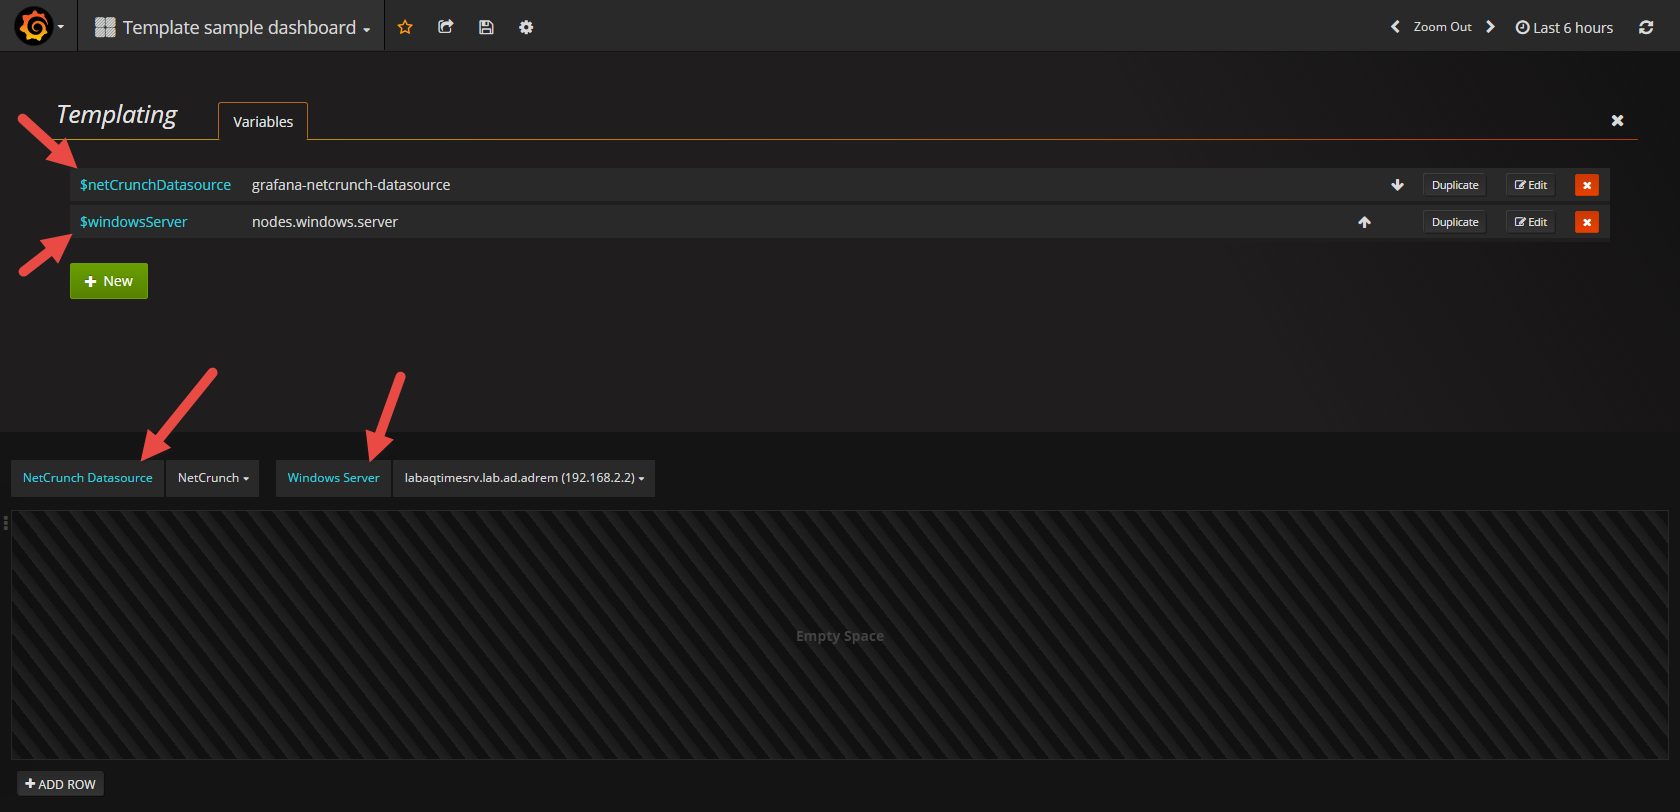Screen dimensions: 1680x812
Task: Open the Last 6 hours time picker
Action: pos(1564,27)
